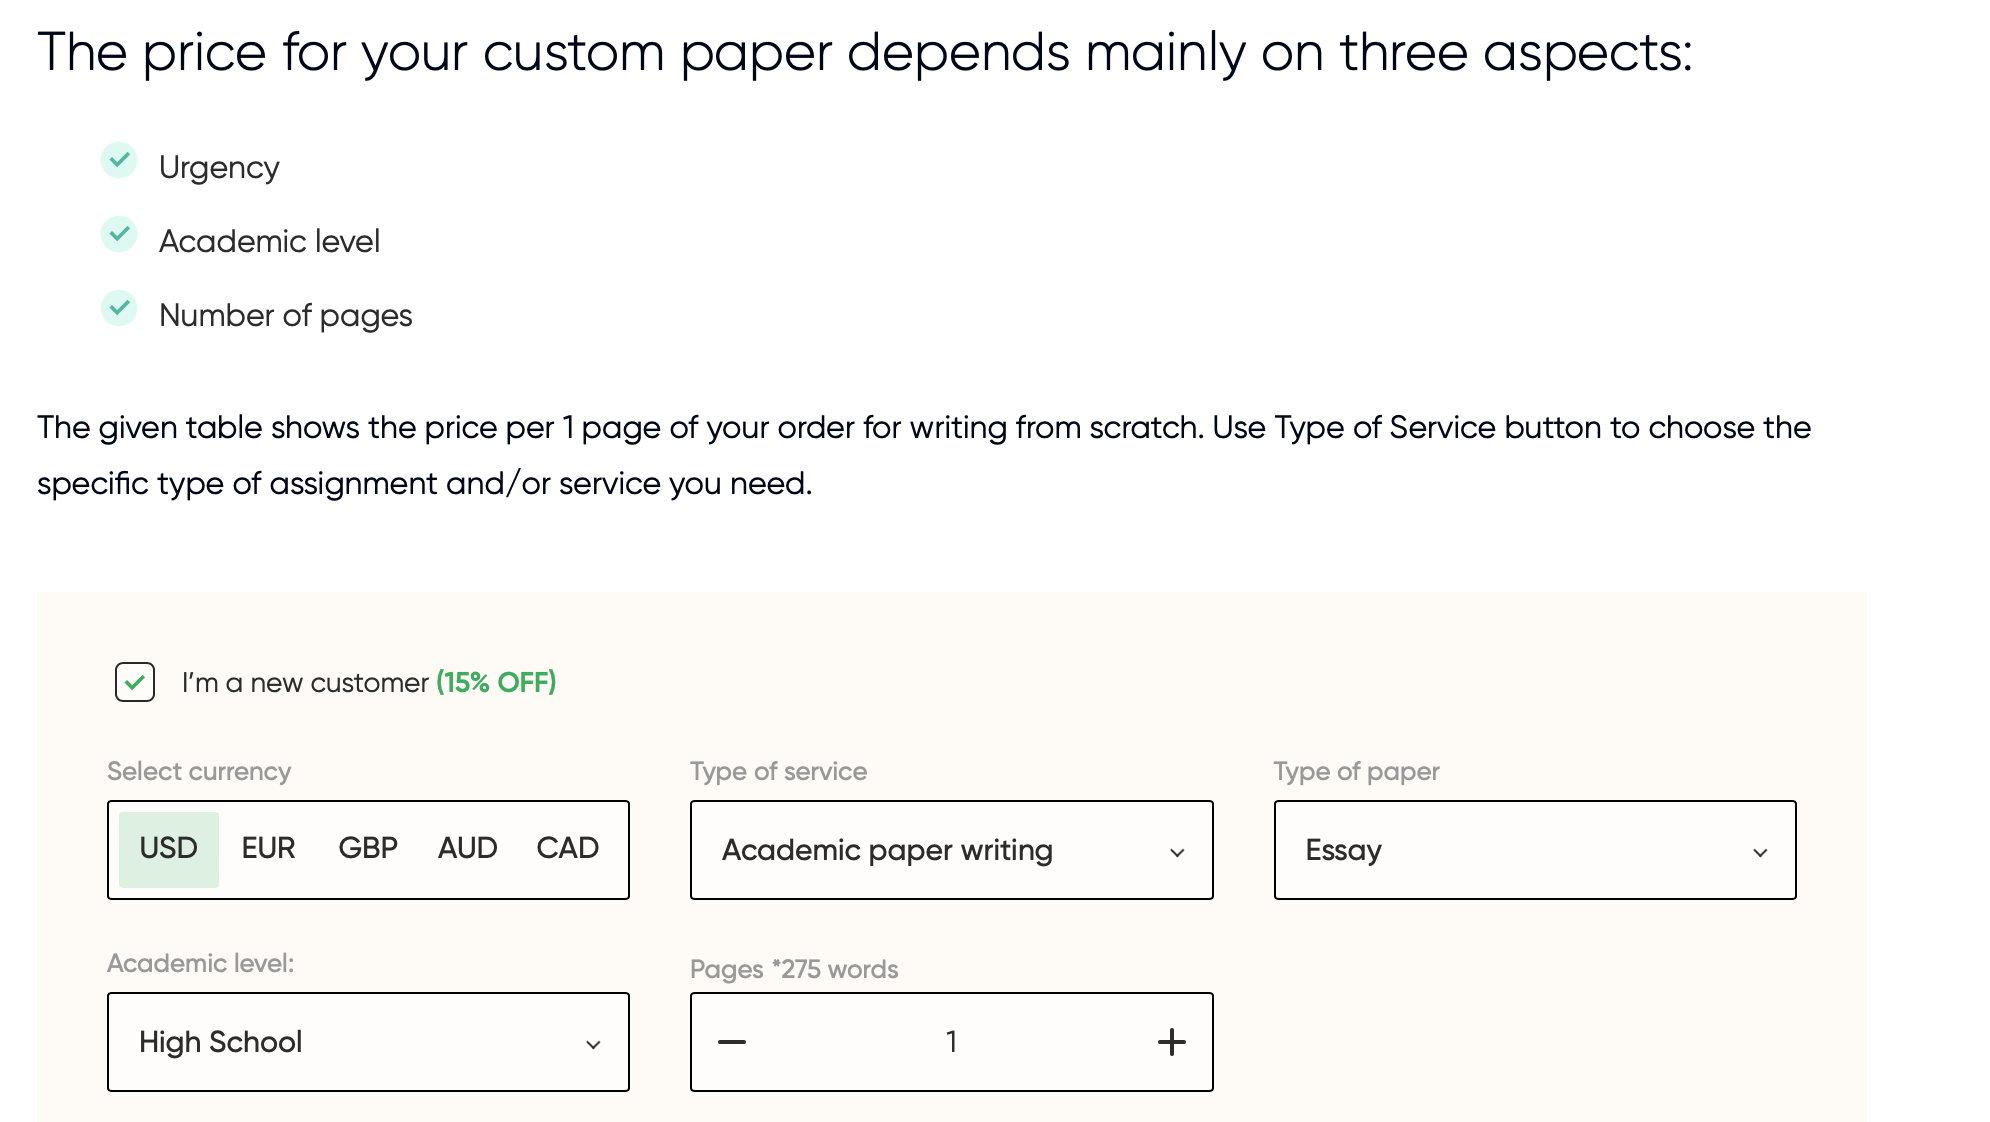Screen dimensions: 1990x1122
Task: Click the pages counter stepper control
Action: click(x=953, y=1043)
